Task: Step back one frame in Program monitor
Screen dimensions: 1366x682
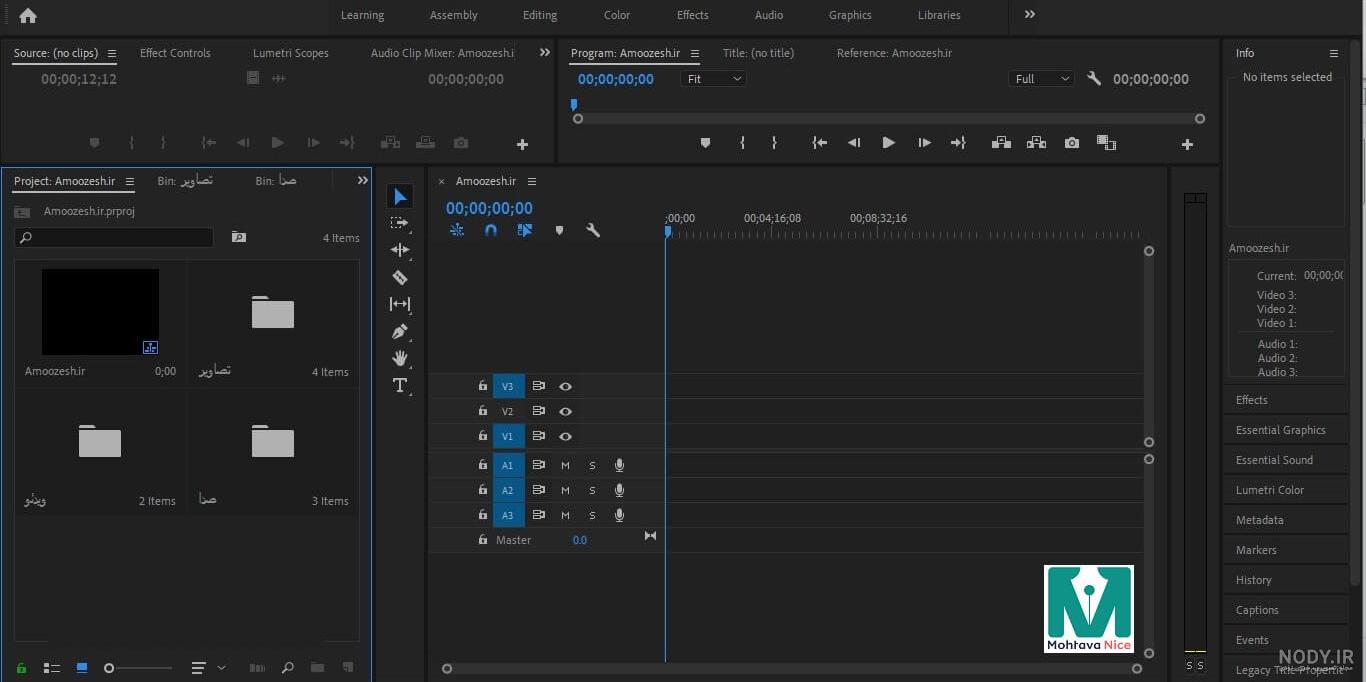Action: coord(854,143)
